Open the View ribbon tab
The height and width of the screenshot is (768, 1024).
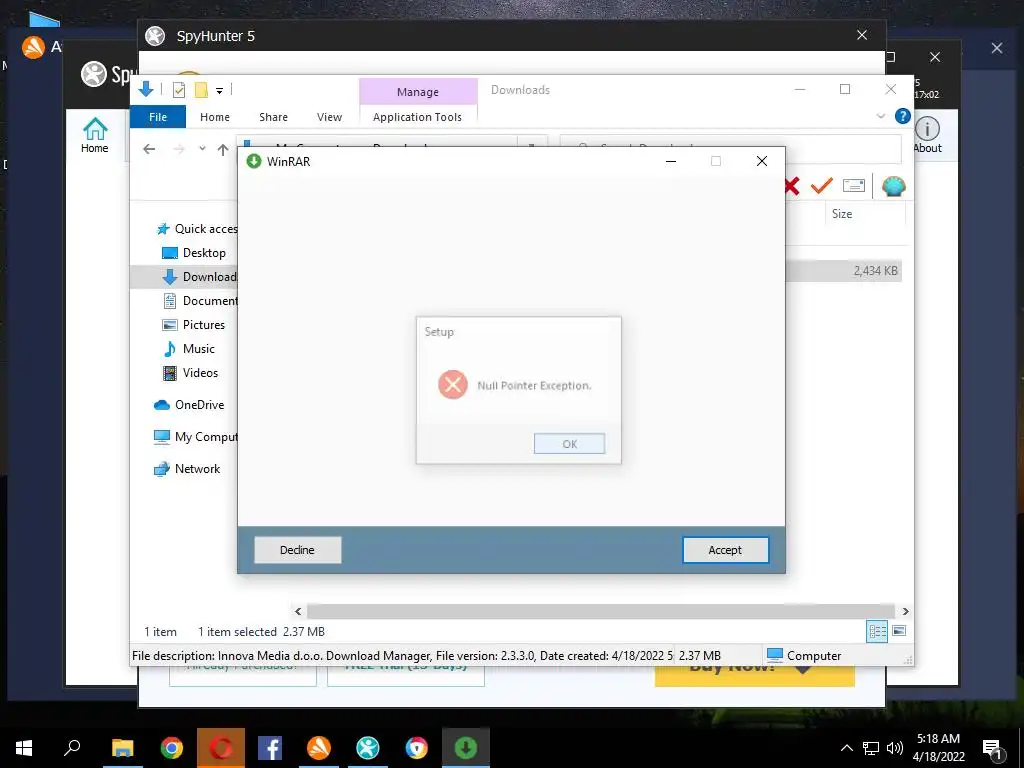329,117
